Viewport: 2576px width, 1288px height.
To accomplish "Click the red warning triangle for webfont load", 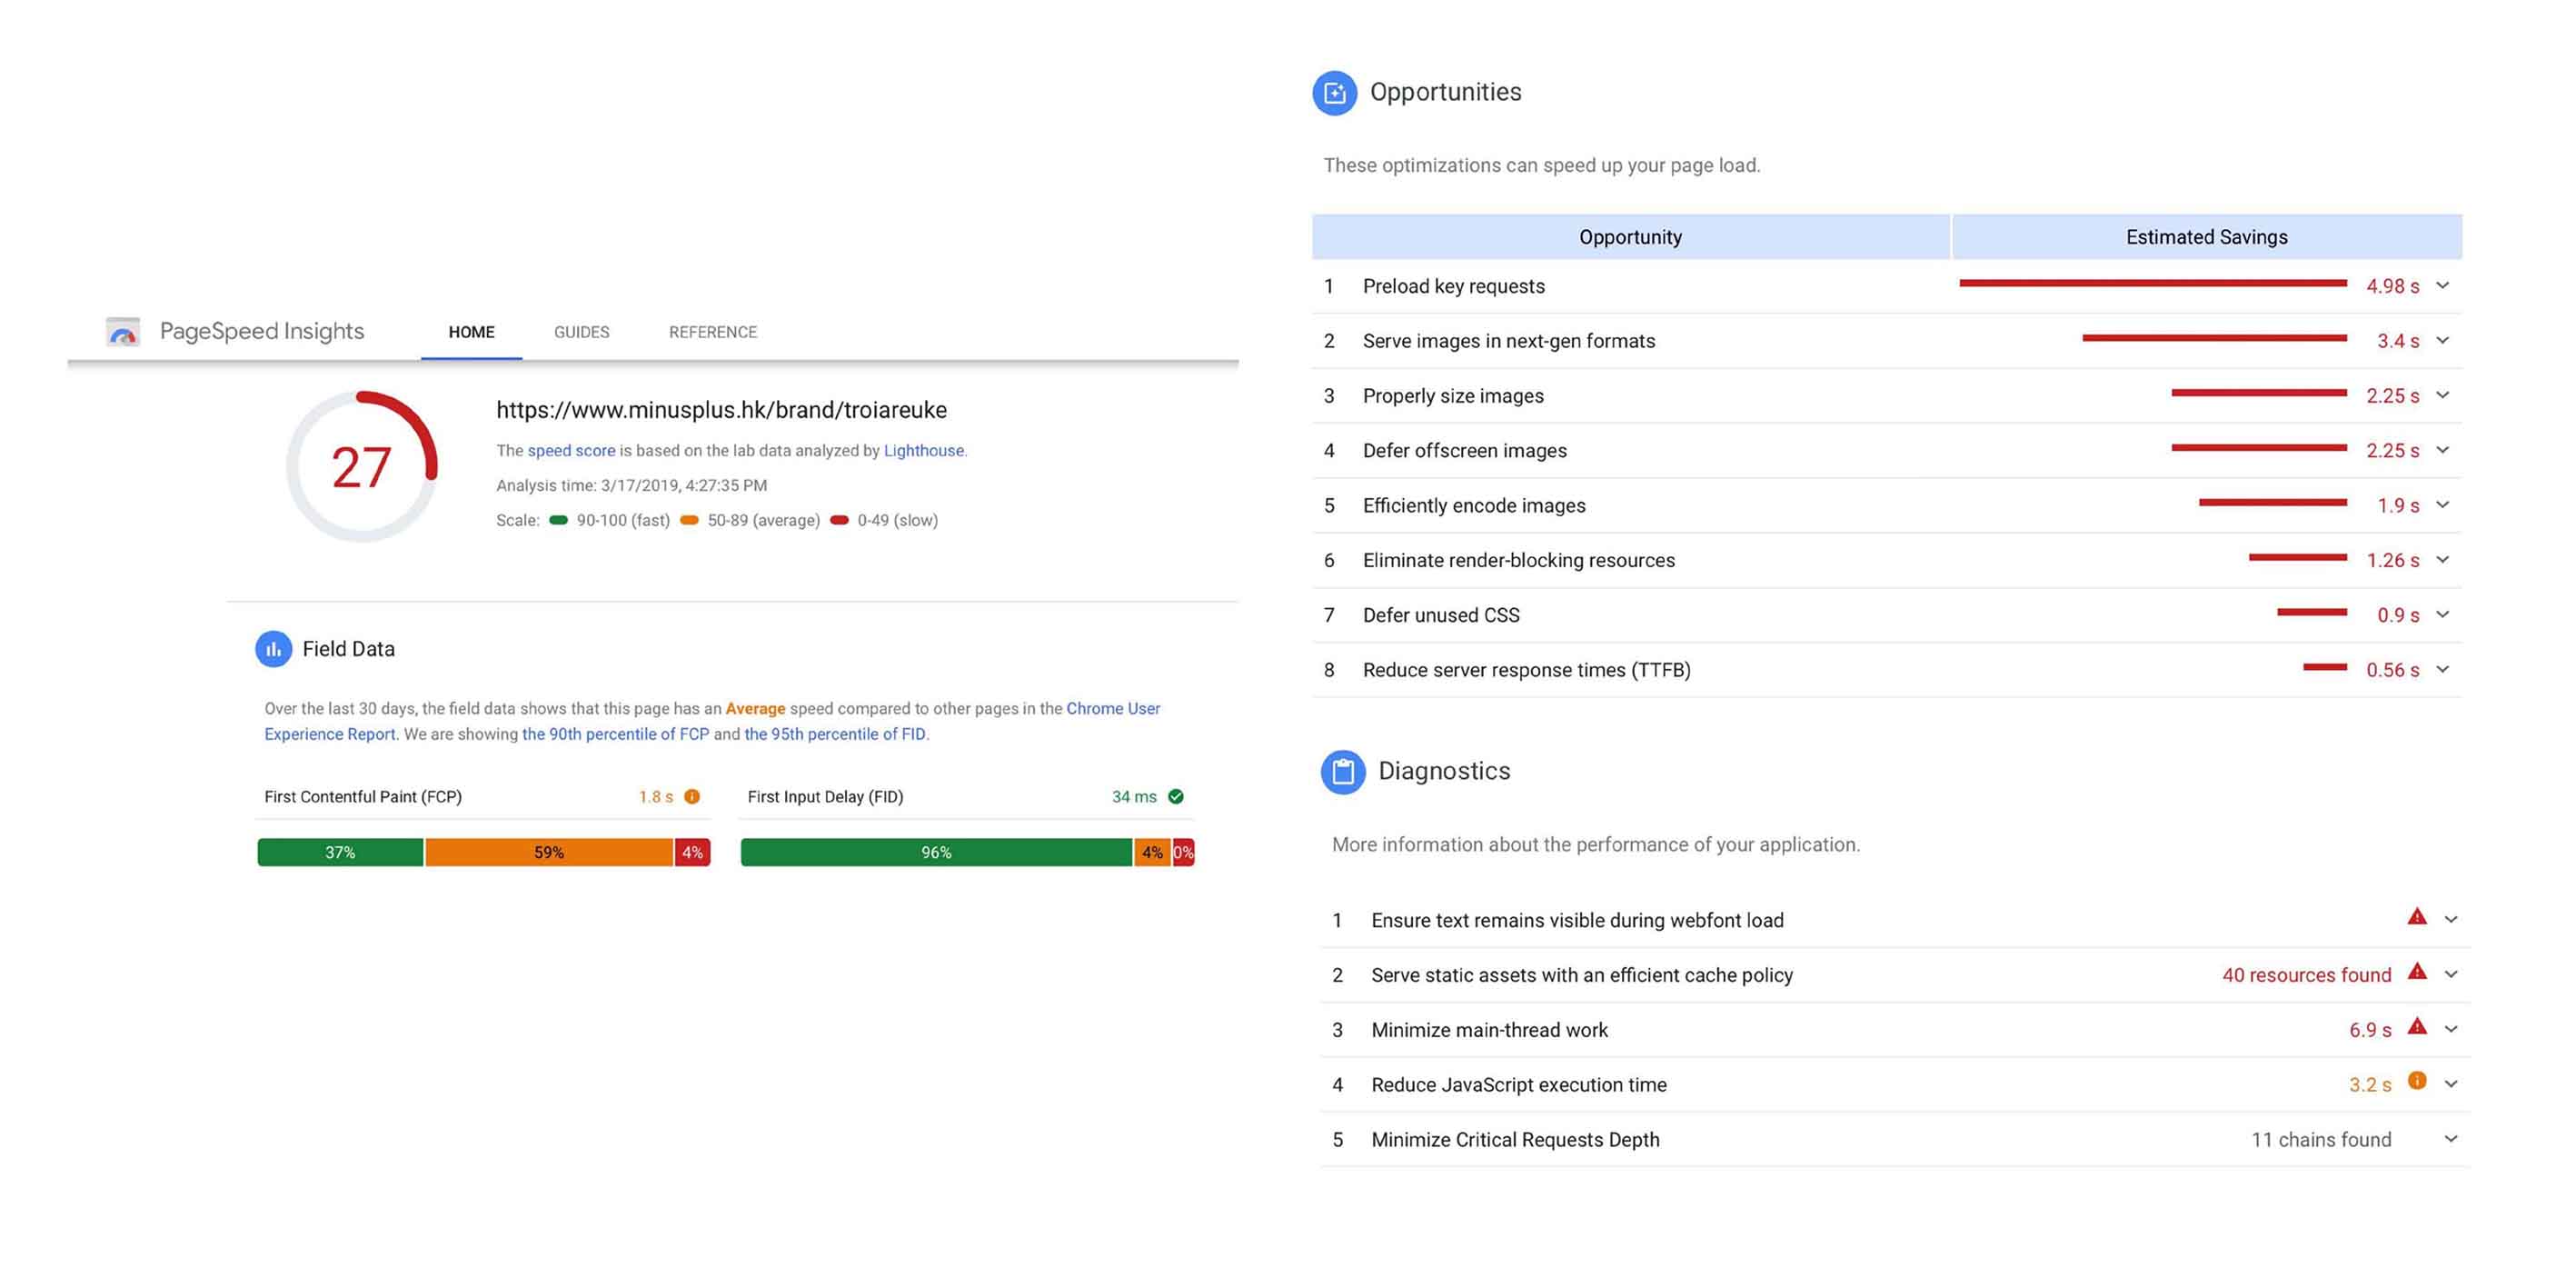I will (2417, 917).
